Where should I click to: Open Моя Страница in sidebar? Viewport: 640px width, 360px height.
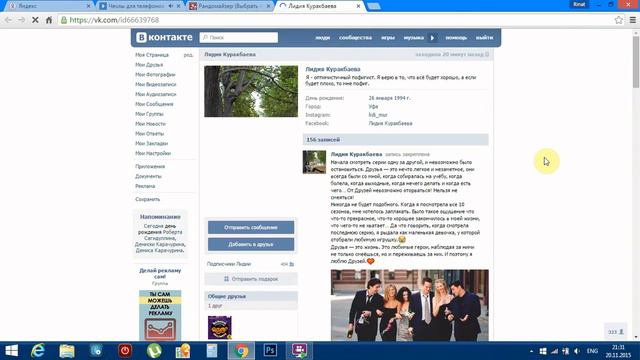point(152,55)
